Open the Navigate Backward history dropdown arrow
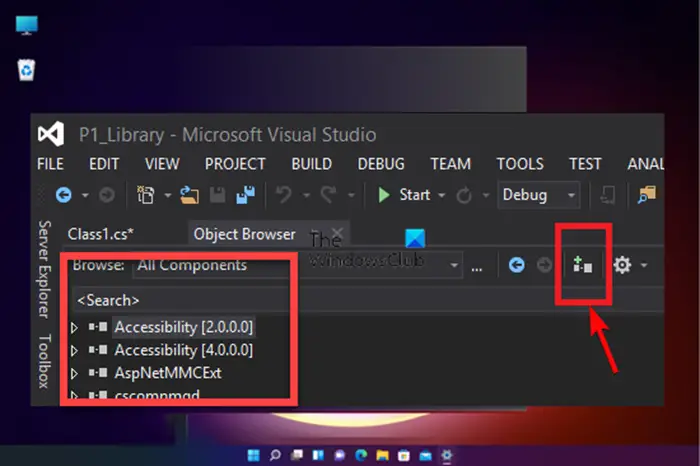The width and height of the screenshot is (700, 466). click(85, 195)
